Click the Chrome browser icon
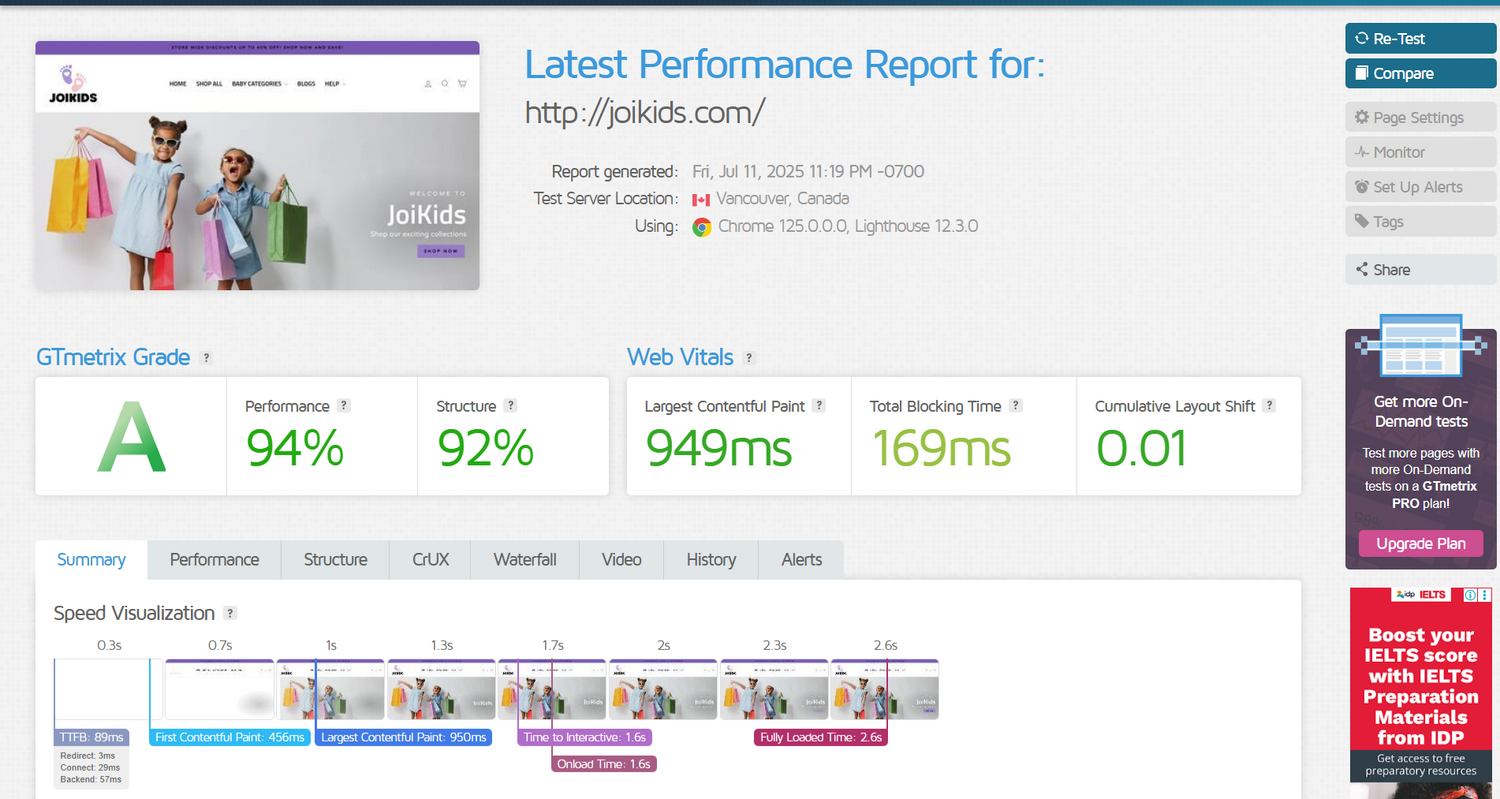This screenshot has height=799, width=1500. [702, 227]
